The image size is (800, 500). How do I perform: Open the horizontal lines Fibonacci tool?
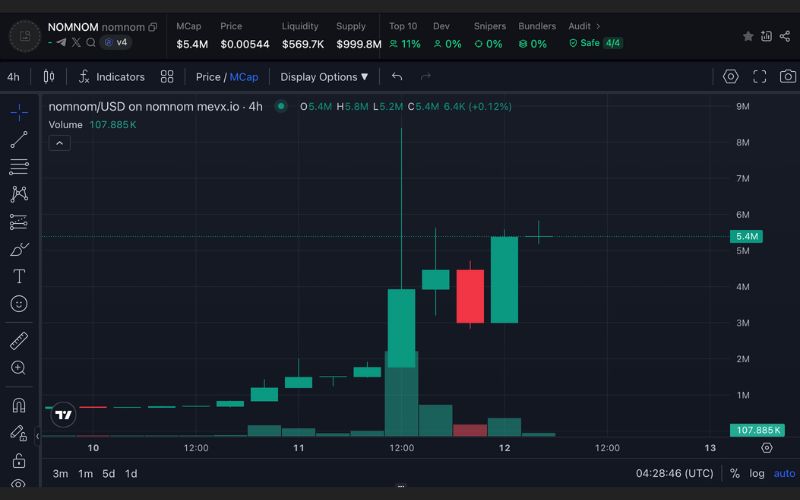pyautogui.click(x=19, y=166)
